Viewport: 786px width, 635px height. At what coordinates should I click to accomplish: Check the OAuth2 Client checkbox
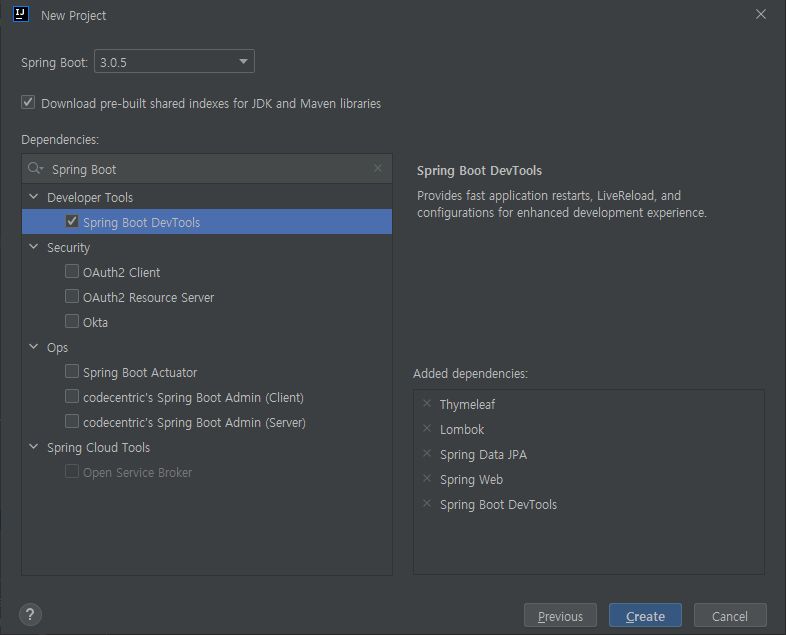(x=72, y=272)
